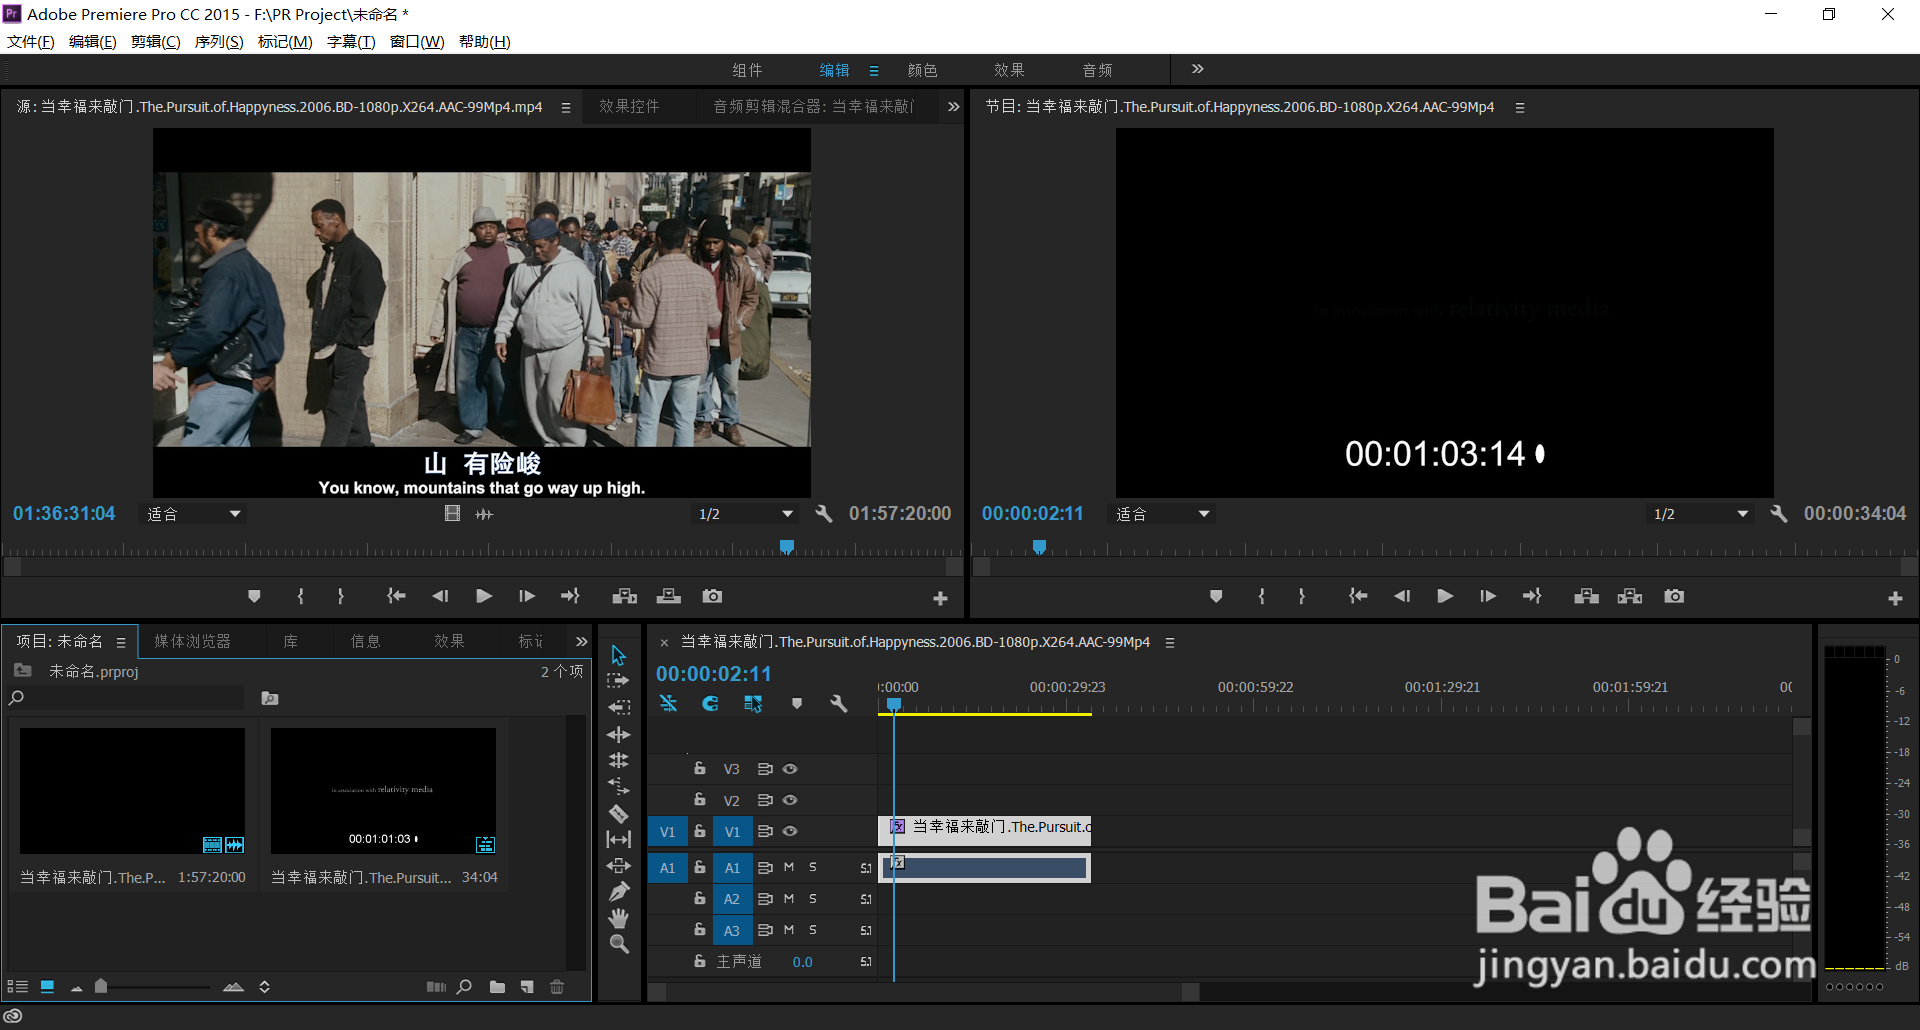Play the source monitor clip
The image size is (1920, 1030).
click(x=484, y=596)
